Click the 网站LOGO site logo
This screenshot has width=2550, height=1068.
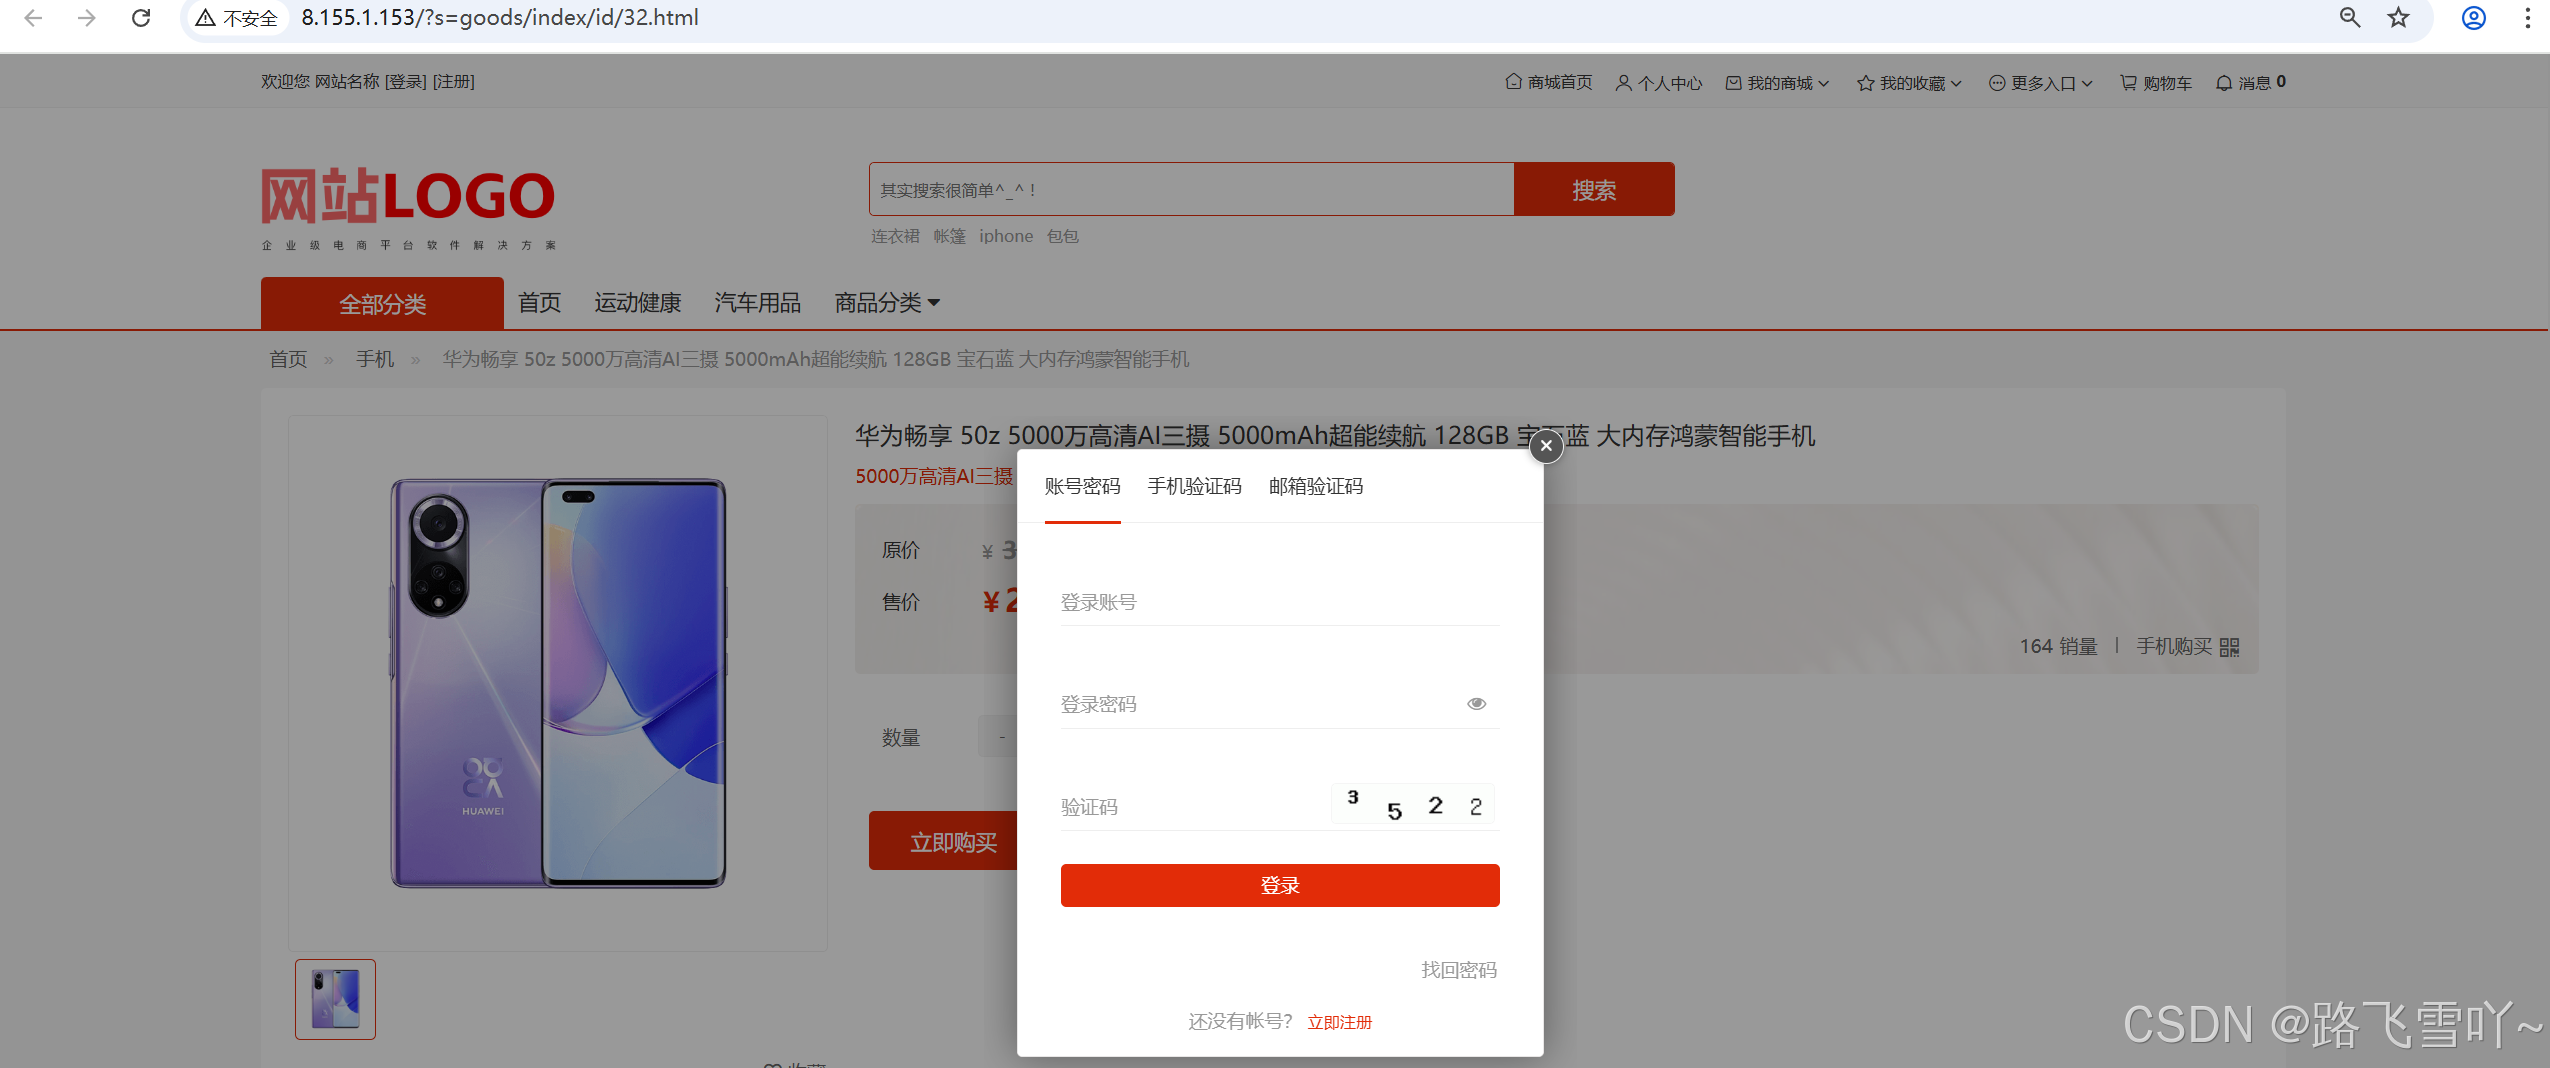409,208
